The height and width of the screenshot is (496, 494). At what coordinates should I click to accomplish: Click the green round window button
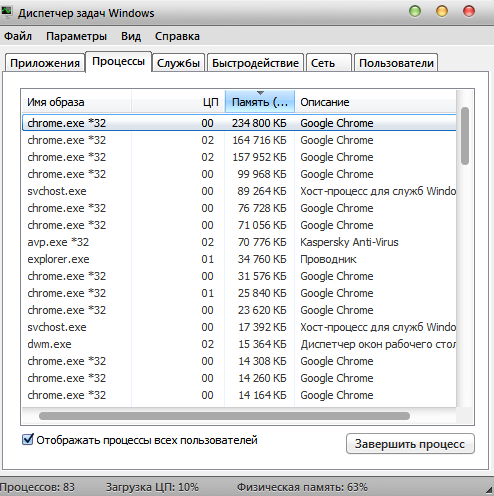pos(415,11)
